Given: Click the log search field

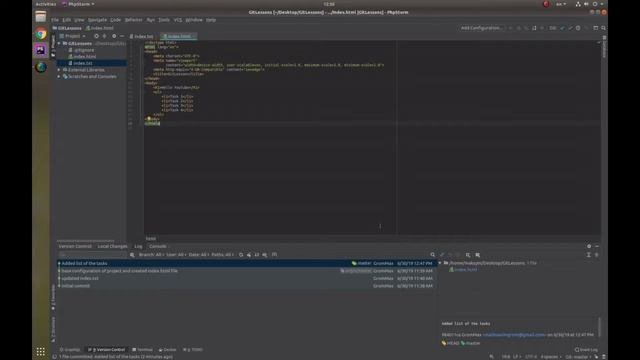Looking at the screenshot, I should pos(93,255).
